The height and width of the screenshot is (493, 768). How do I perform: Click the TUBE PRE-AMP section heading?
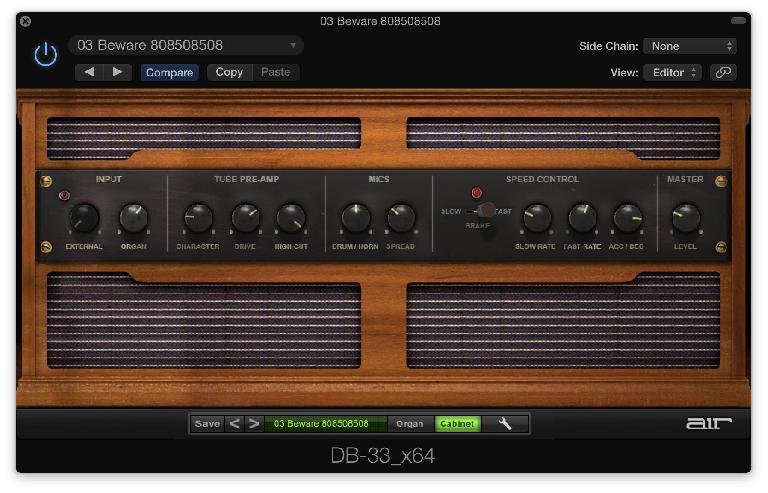[246, 179]
